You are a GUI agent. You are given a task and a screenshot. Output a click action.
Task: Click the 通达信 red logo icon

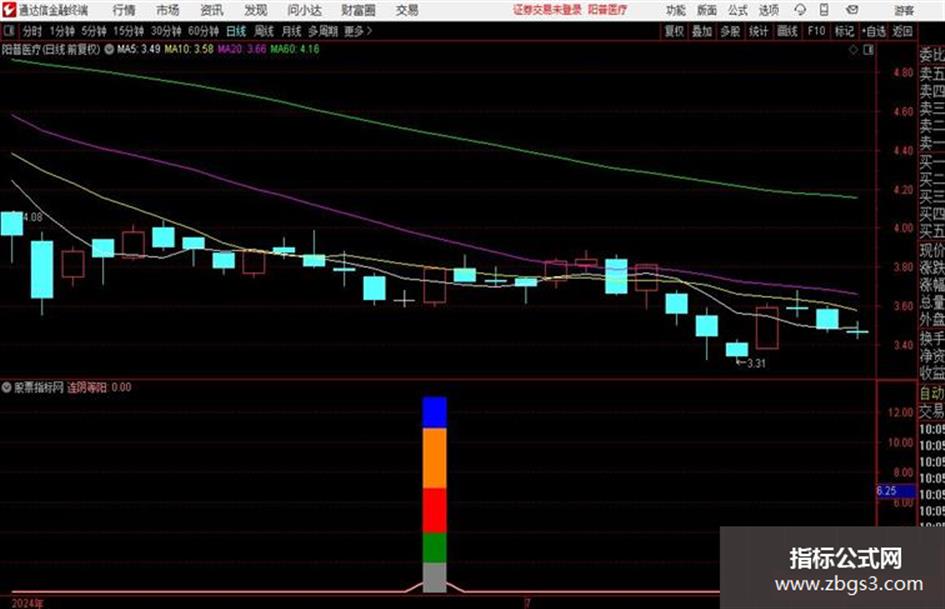tap(8, 10)
